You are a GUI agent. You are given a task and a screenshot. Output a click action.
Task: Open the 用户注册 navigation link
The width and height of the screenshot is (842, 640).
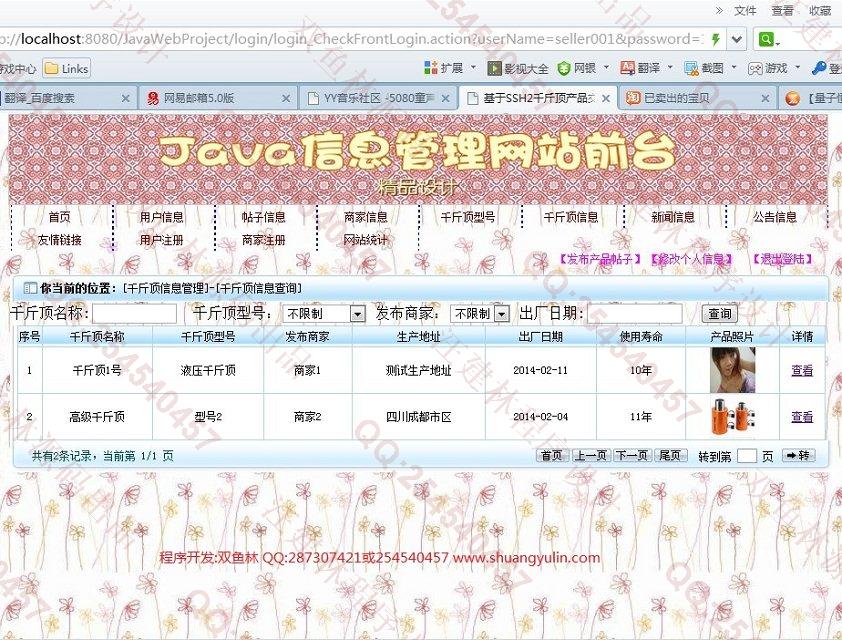tap(162, 240)
